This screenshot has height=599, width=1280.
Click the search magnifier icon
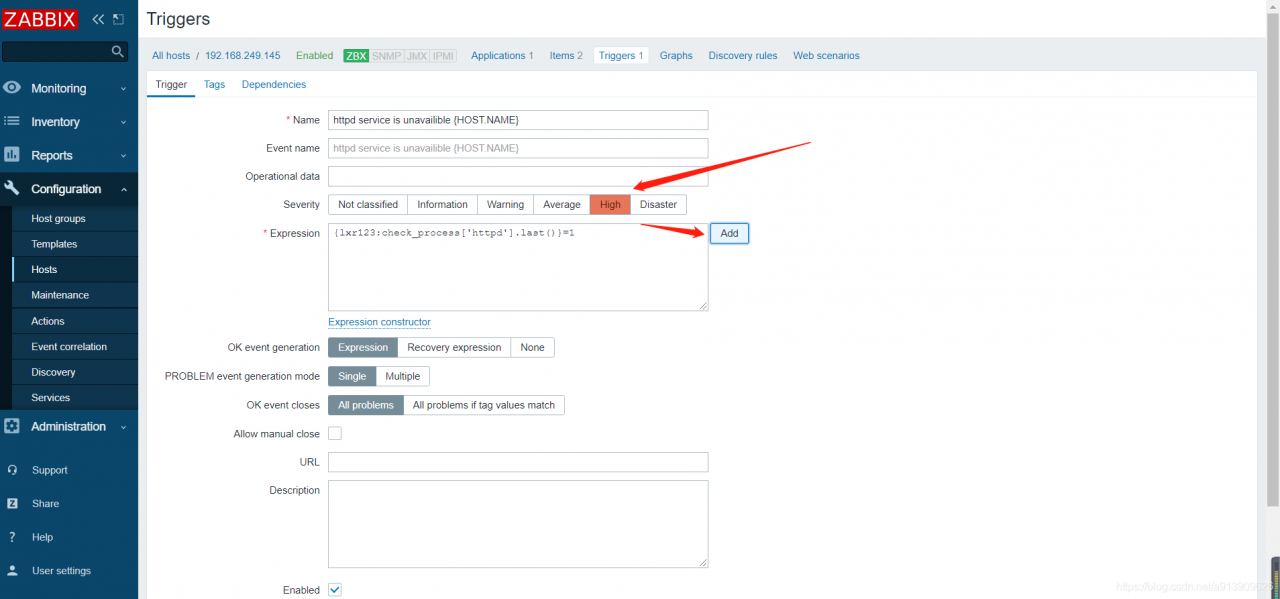pyautogui.click(x=118, y=51)
